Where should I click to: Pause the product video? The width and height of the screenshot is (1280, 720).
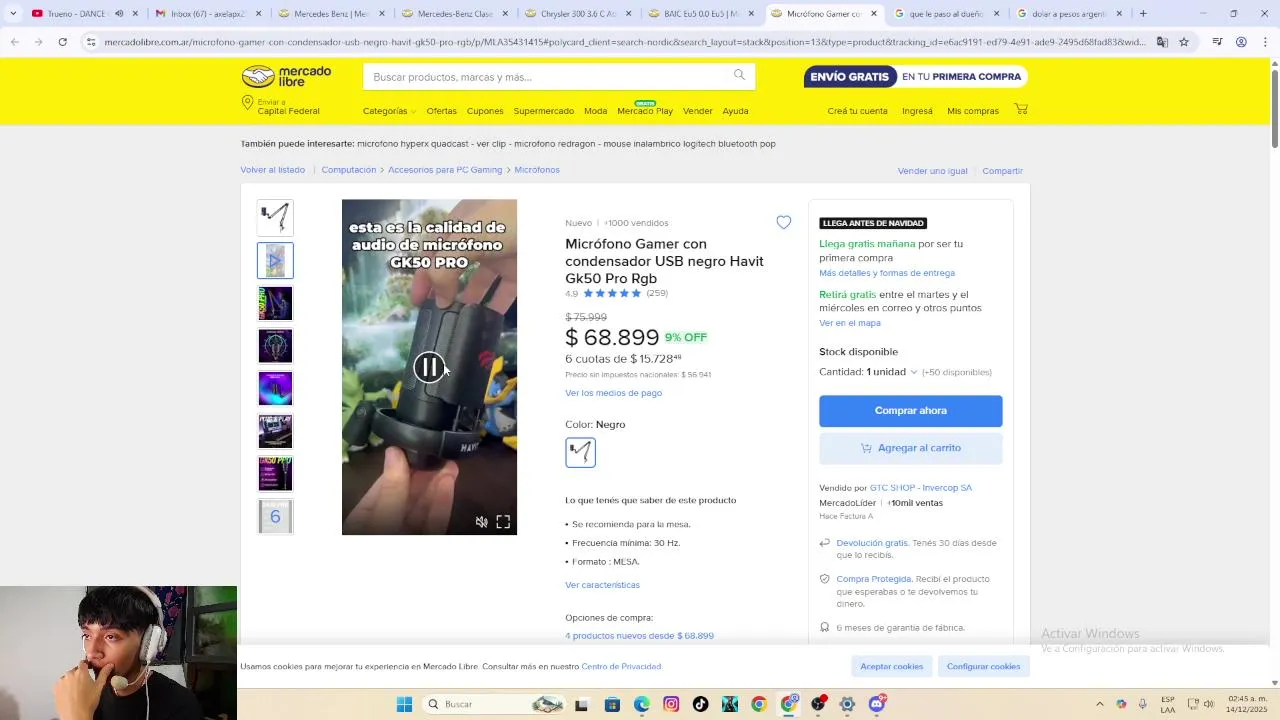tap(429, 367)
